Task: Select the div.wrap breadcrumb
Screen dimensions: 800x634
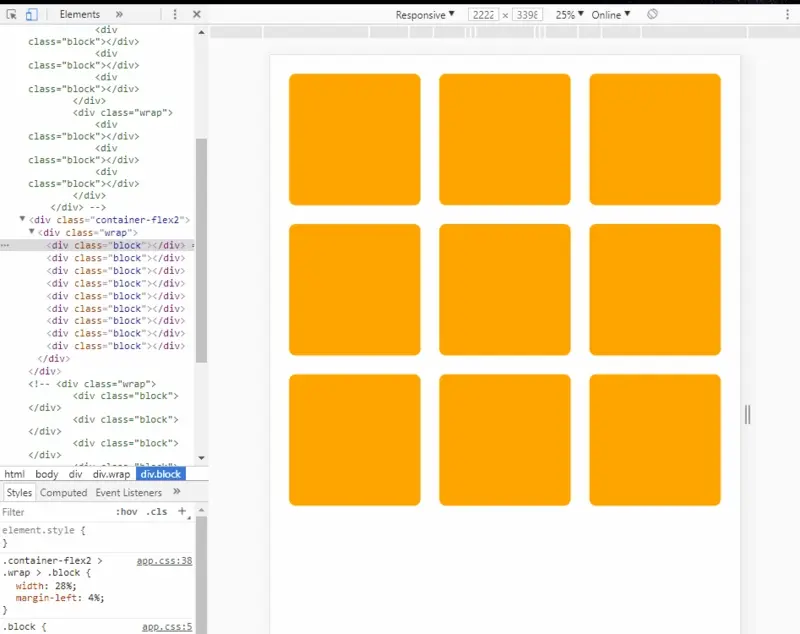Action: coord(111,474)
